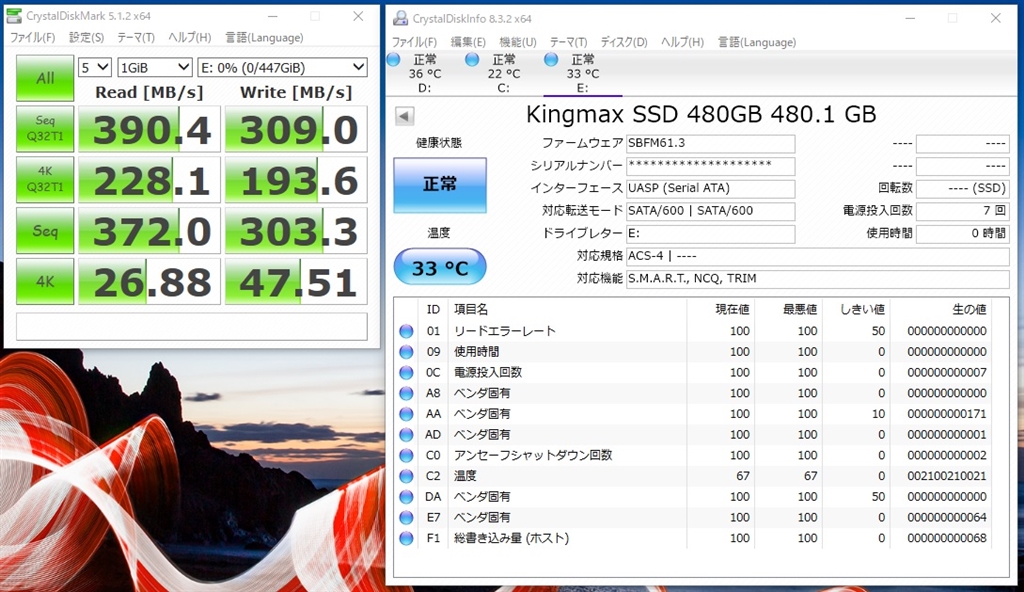Click the blue orb in the AA row
Image resolution: width=1024 pixels, height=592 pixels.
(x=406, y=414)
